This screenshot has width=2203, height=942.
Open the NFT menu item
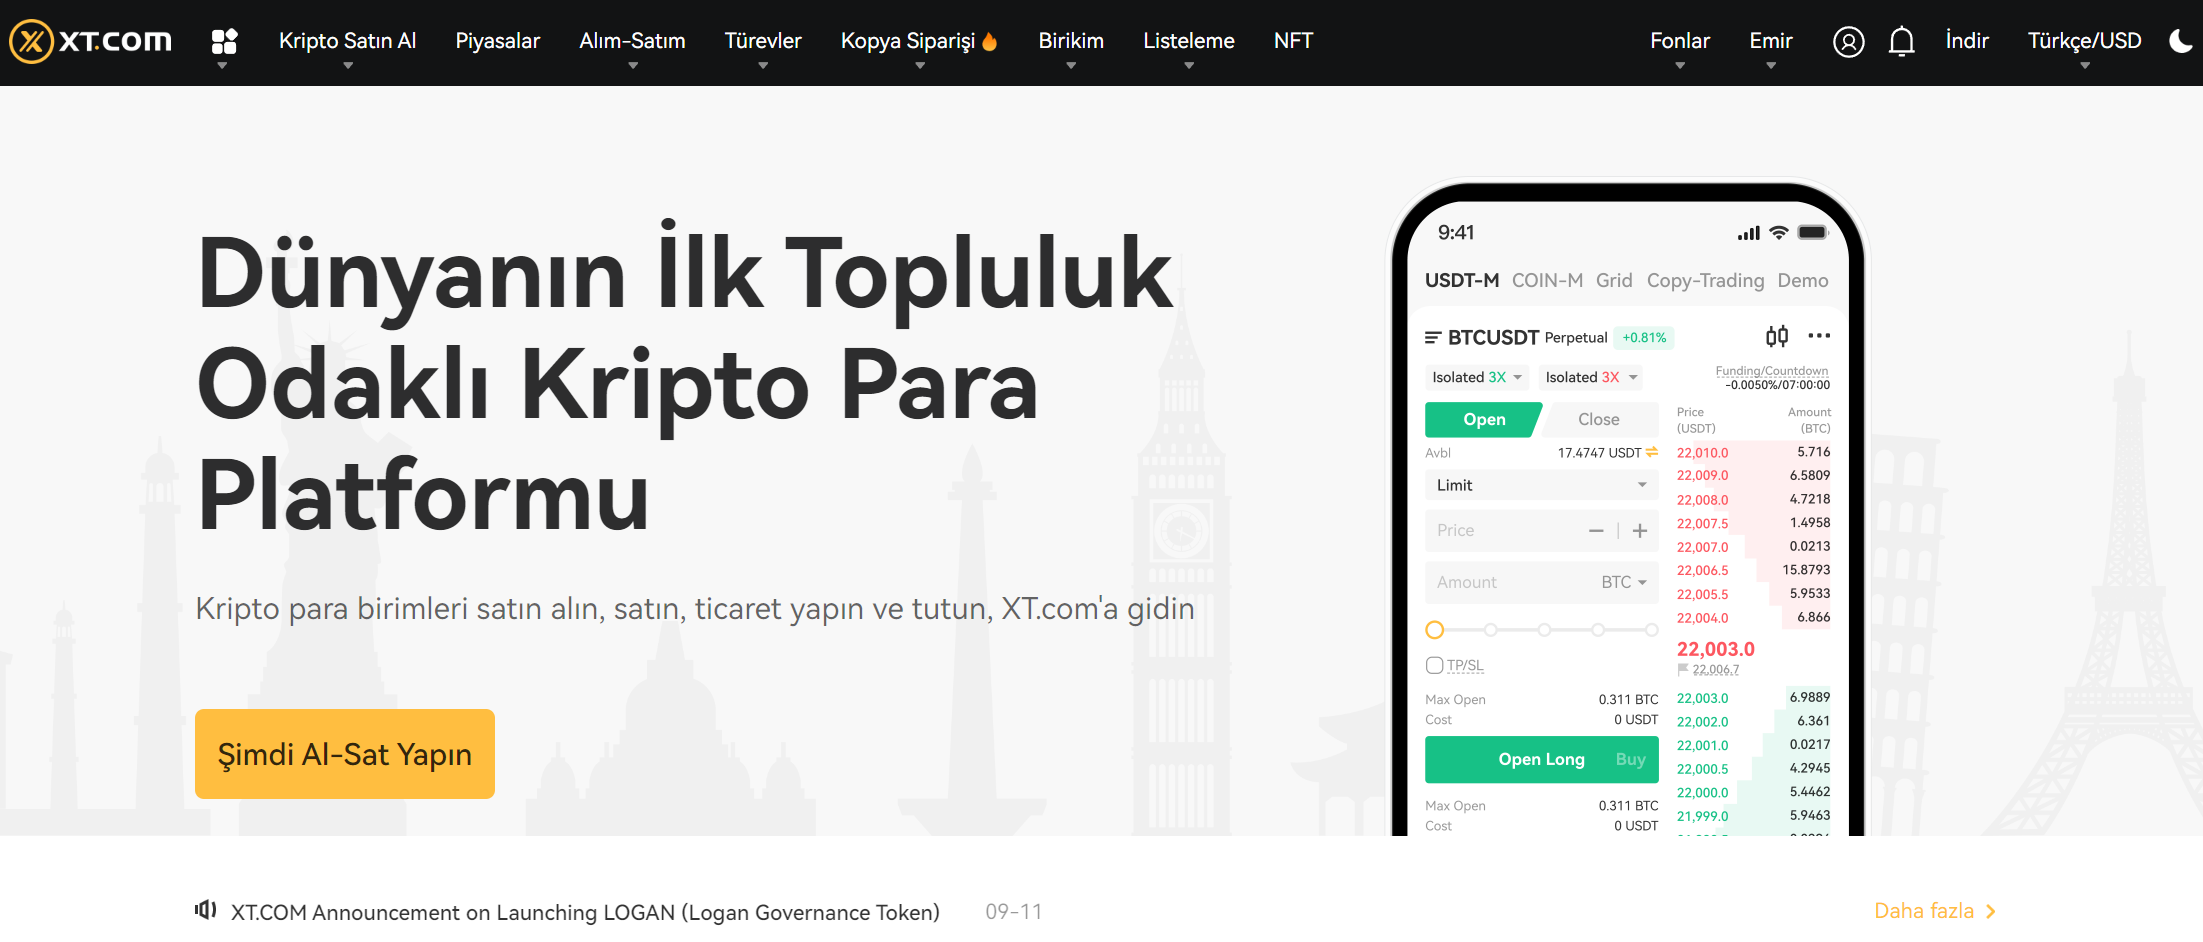(x=1293, y=41)
